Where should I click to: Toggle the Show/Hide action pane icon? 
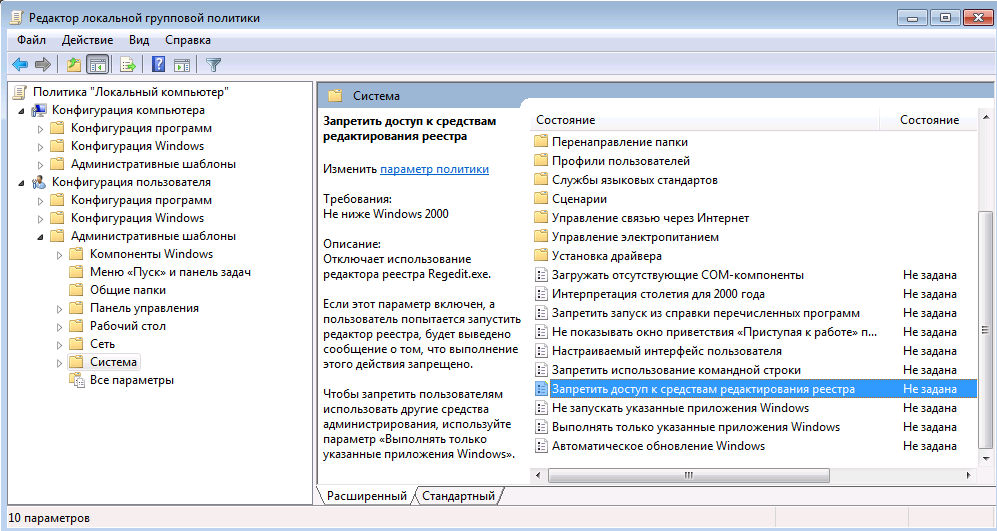tap(182, 64)
